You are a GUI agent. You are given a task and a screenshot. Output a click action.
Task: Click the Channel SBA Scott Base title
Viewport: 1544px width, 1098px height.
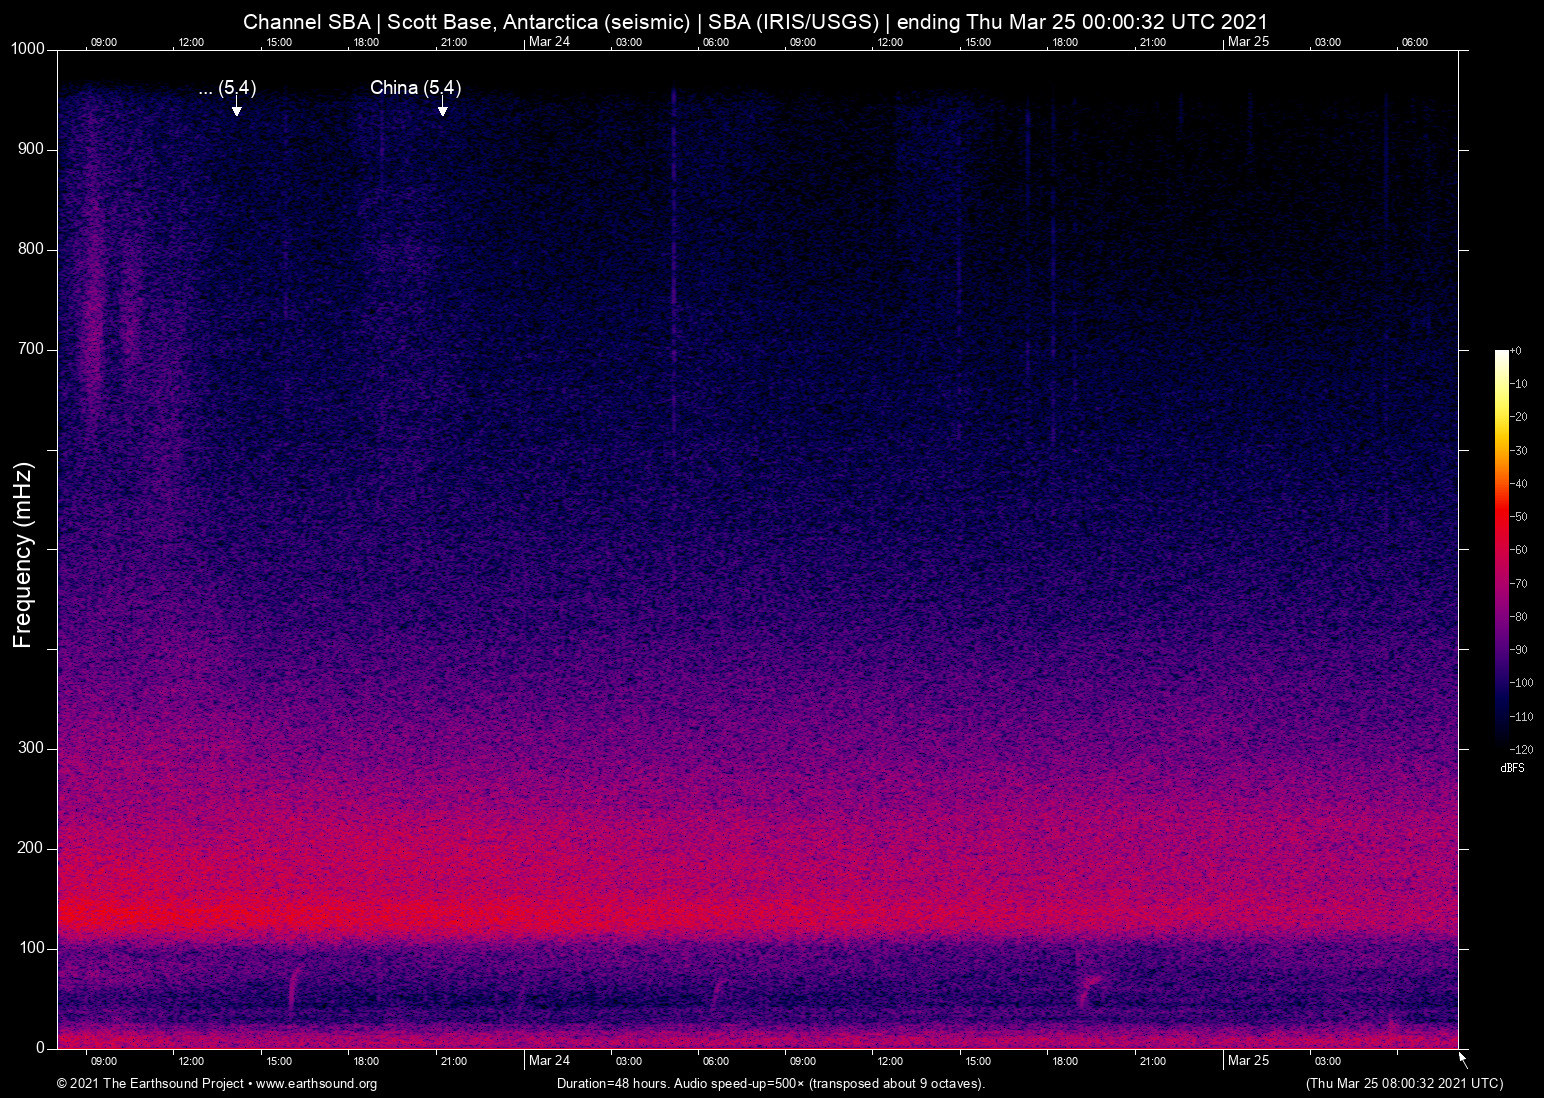click(x=755, y=21)
